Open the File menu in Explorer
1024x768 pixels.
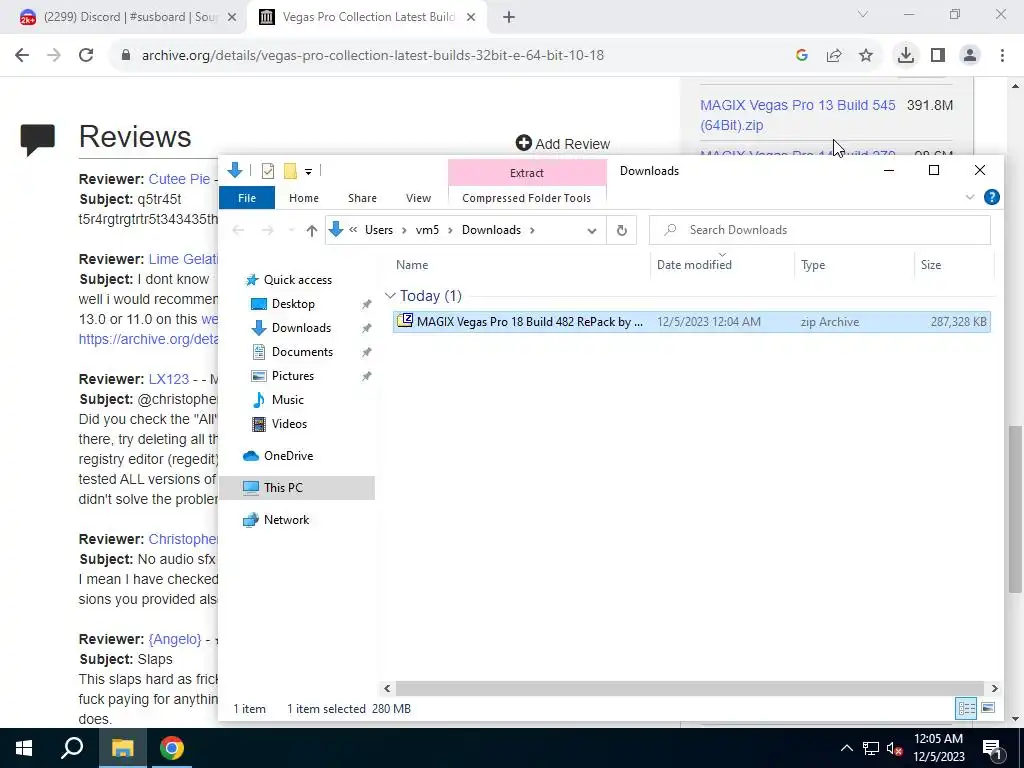[x=247, y=198]
